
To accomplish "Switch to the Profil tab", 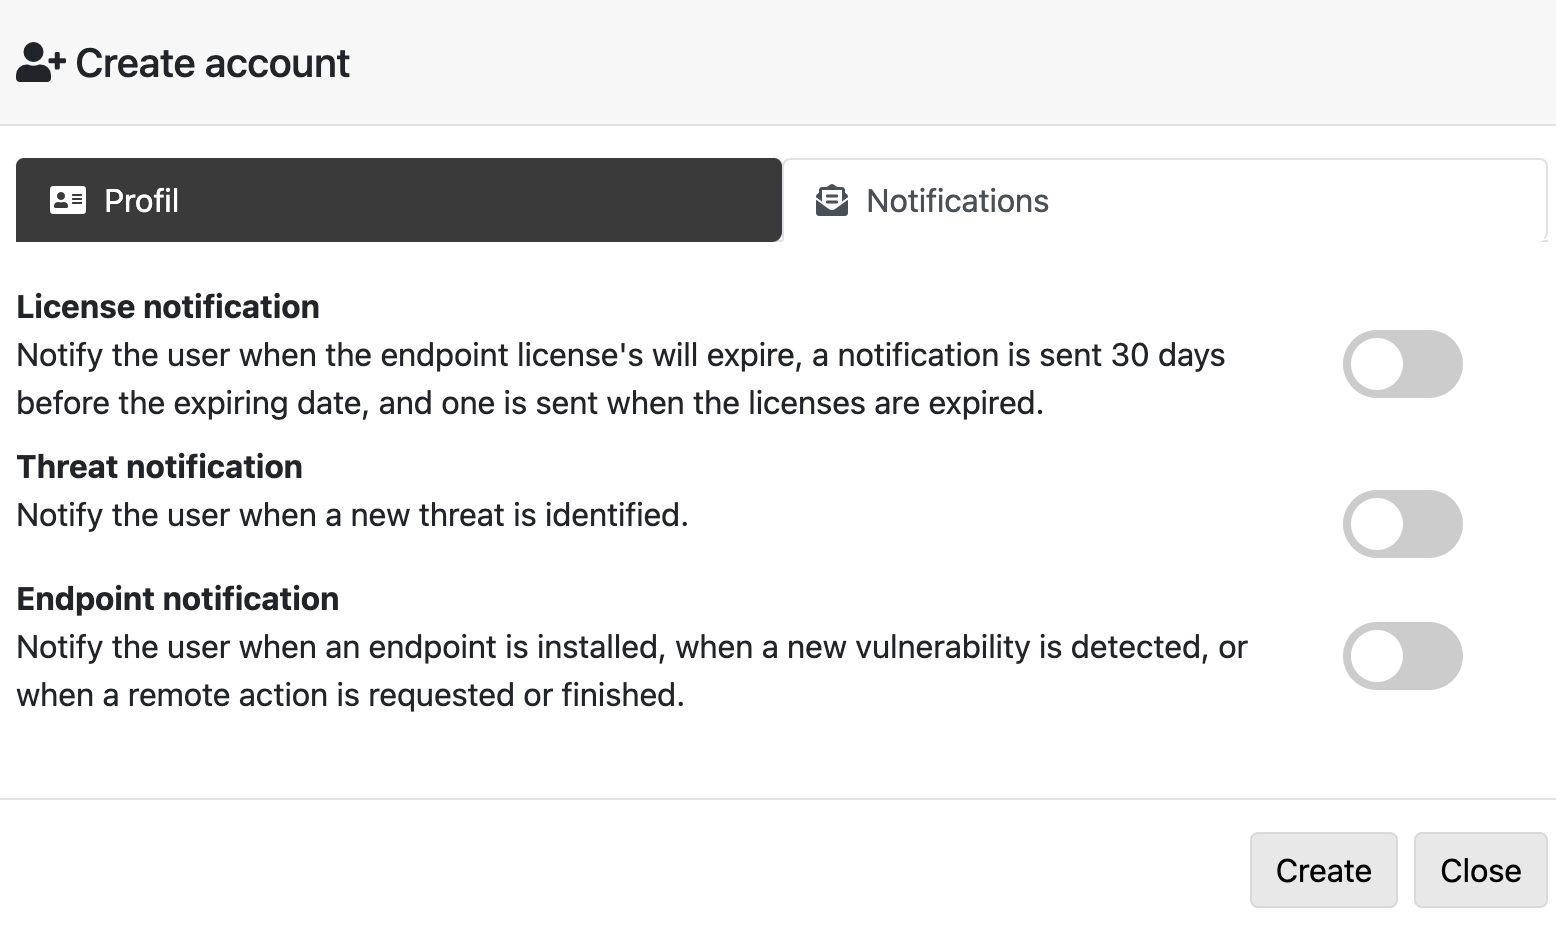I will (x=398, y=200).
